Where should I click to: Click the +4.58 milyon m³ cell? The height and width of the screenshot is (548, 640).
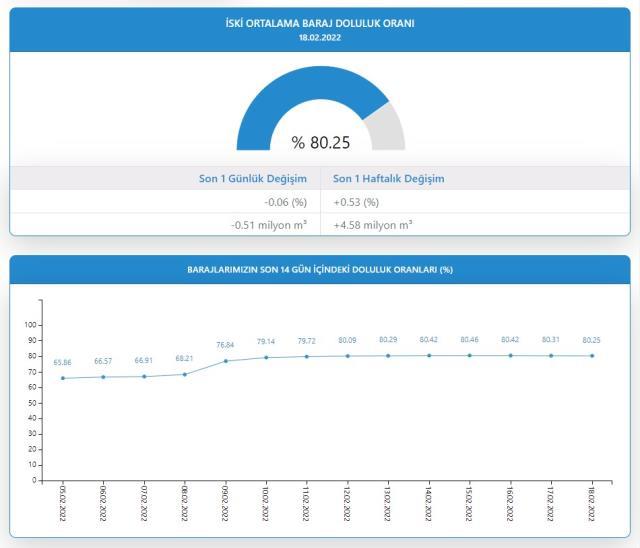(373, 225)
